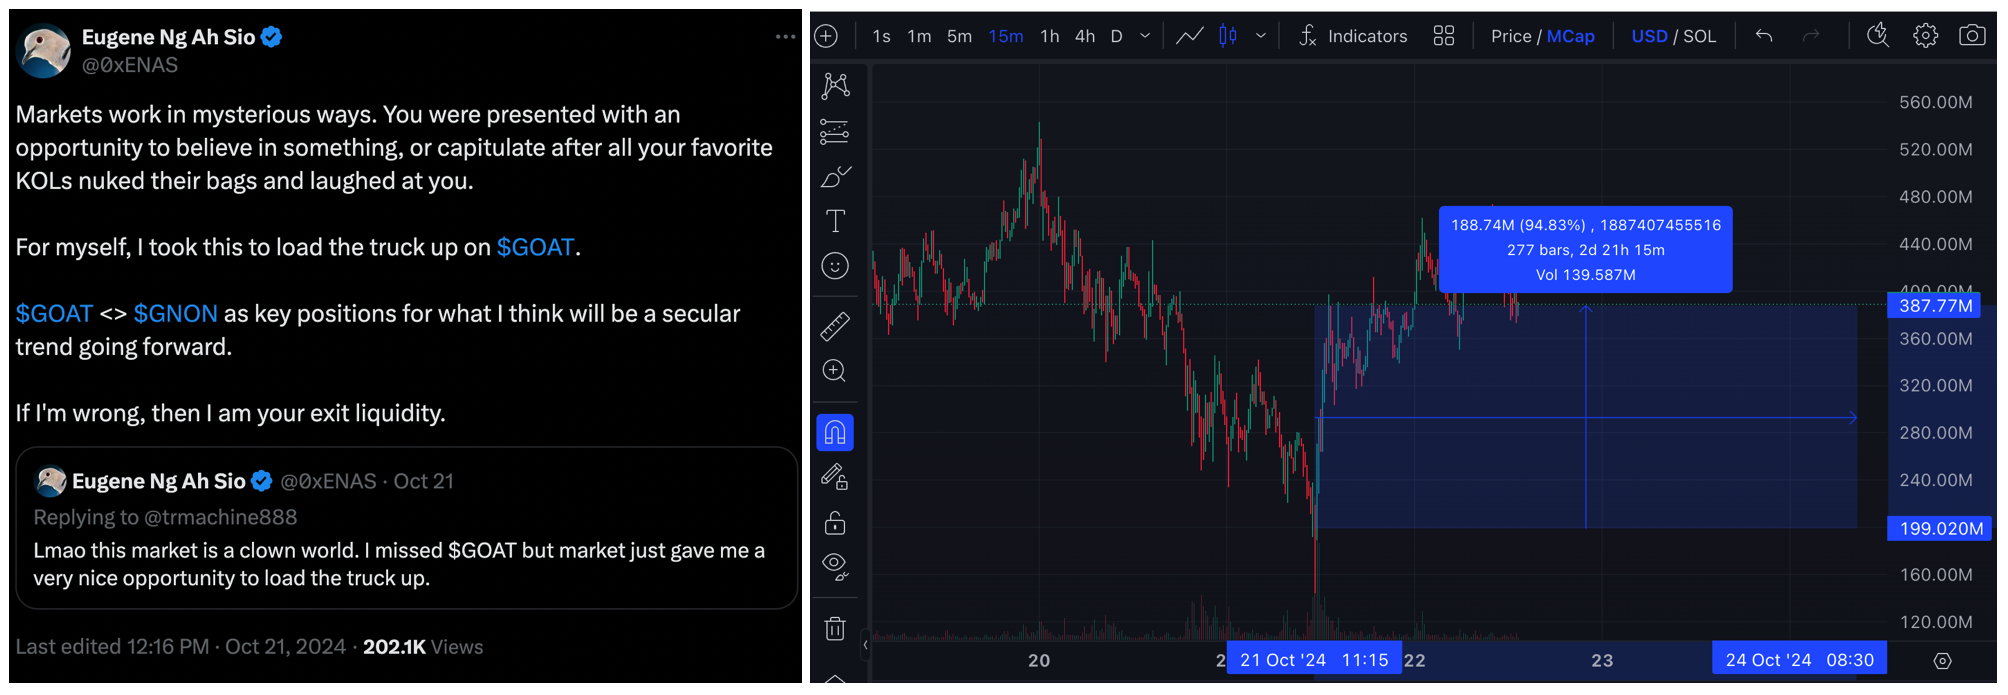
Task: Open the emoji icons tool
Action: tap(835, 266)
